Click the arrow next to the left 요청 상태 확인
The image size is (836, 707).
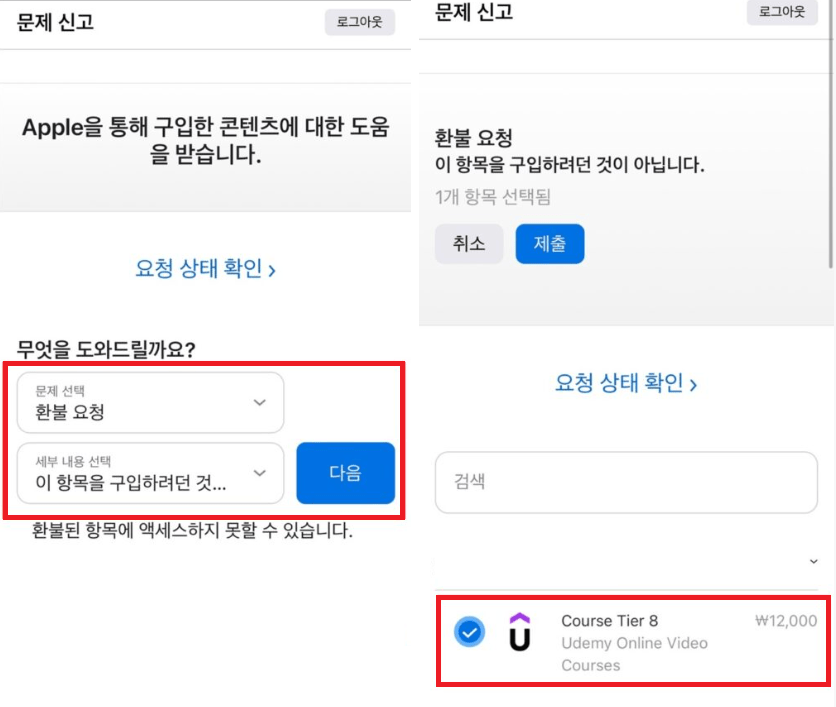[272, 269]
